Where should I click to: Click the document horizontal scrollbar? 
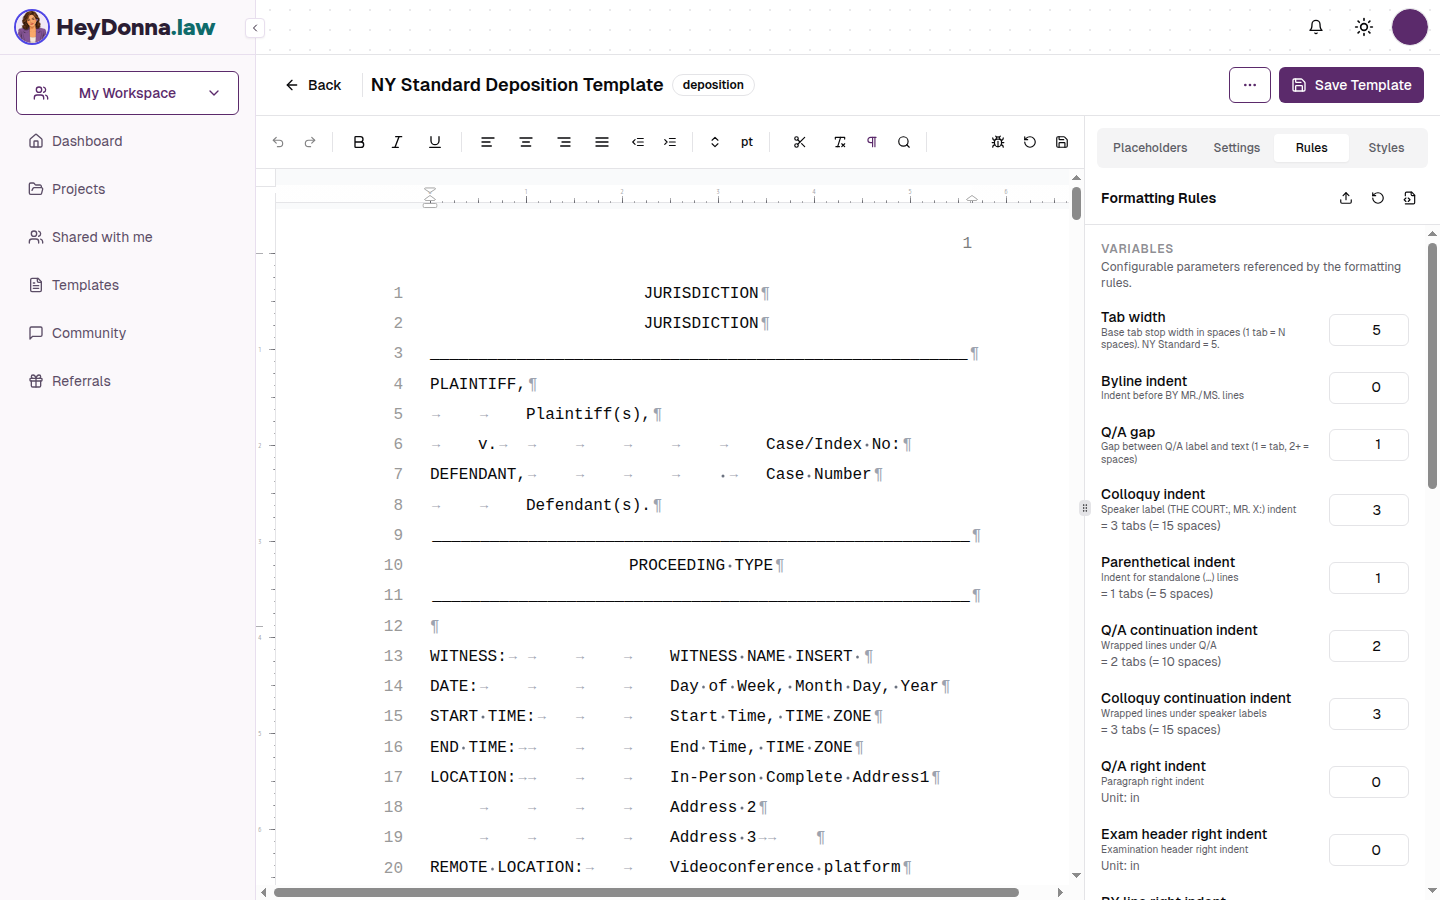coord(647,892)
